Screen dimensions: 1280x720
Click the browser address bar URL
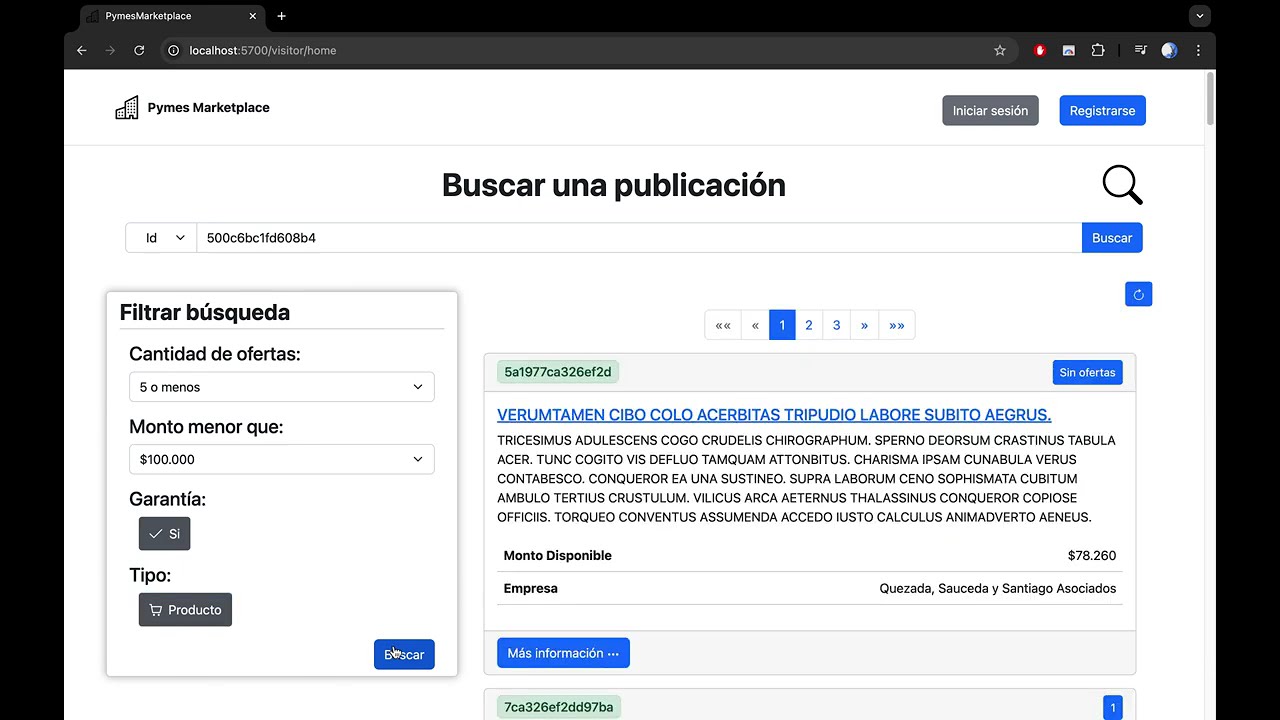tap(263, 50)
